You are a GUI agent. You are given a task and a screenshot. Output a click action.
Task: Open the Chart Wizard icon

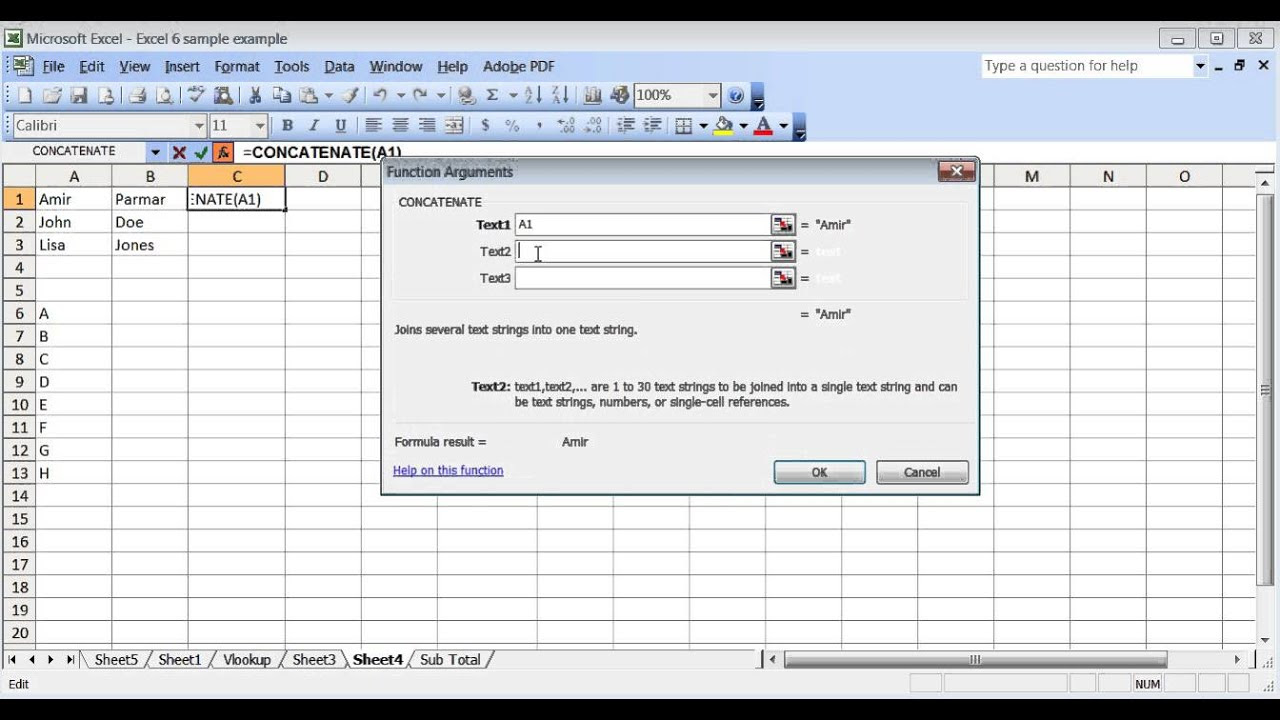592,96
